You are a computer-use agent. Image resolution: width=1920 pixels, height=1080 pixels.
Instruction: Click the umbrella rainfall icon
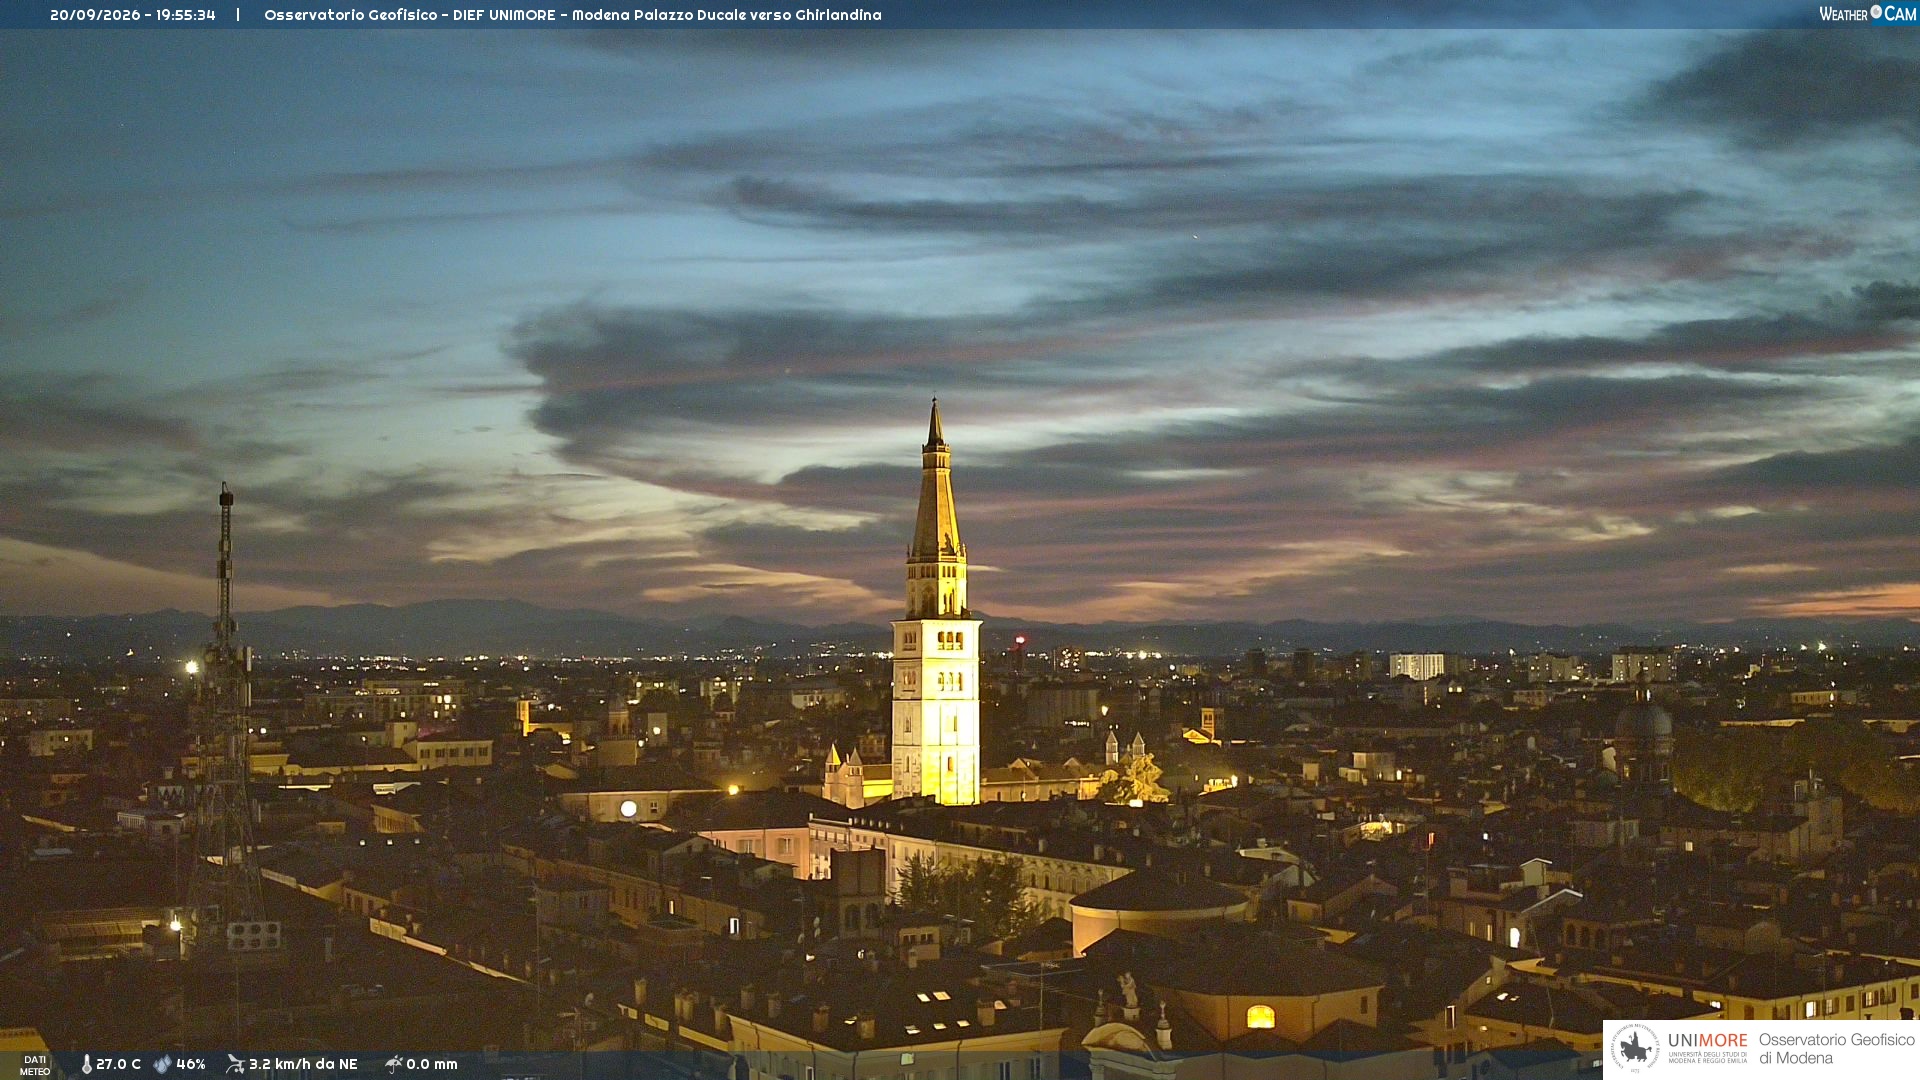pos(393,1064)
